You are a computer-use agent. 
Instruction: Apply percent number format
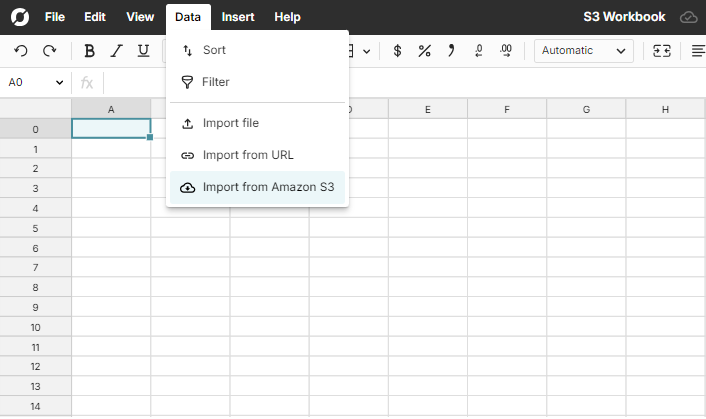[x=425, y=51]
